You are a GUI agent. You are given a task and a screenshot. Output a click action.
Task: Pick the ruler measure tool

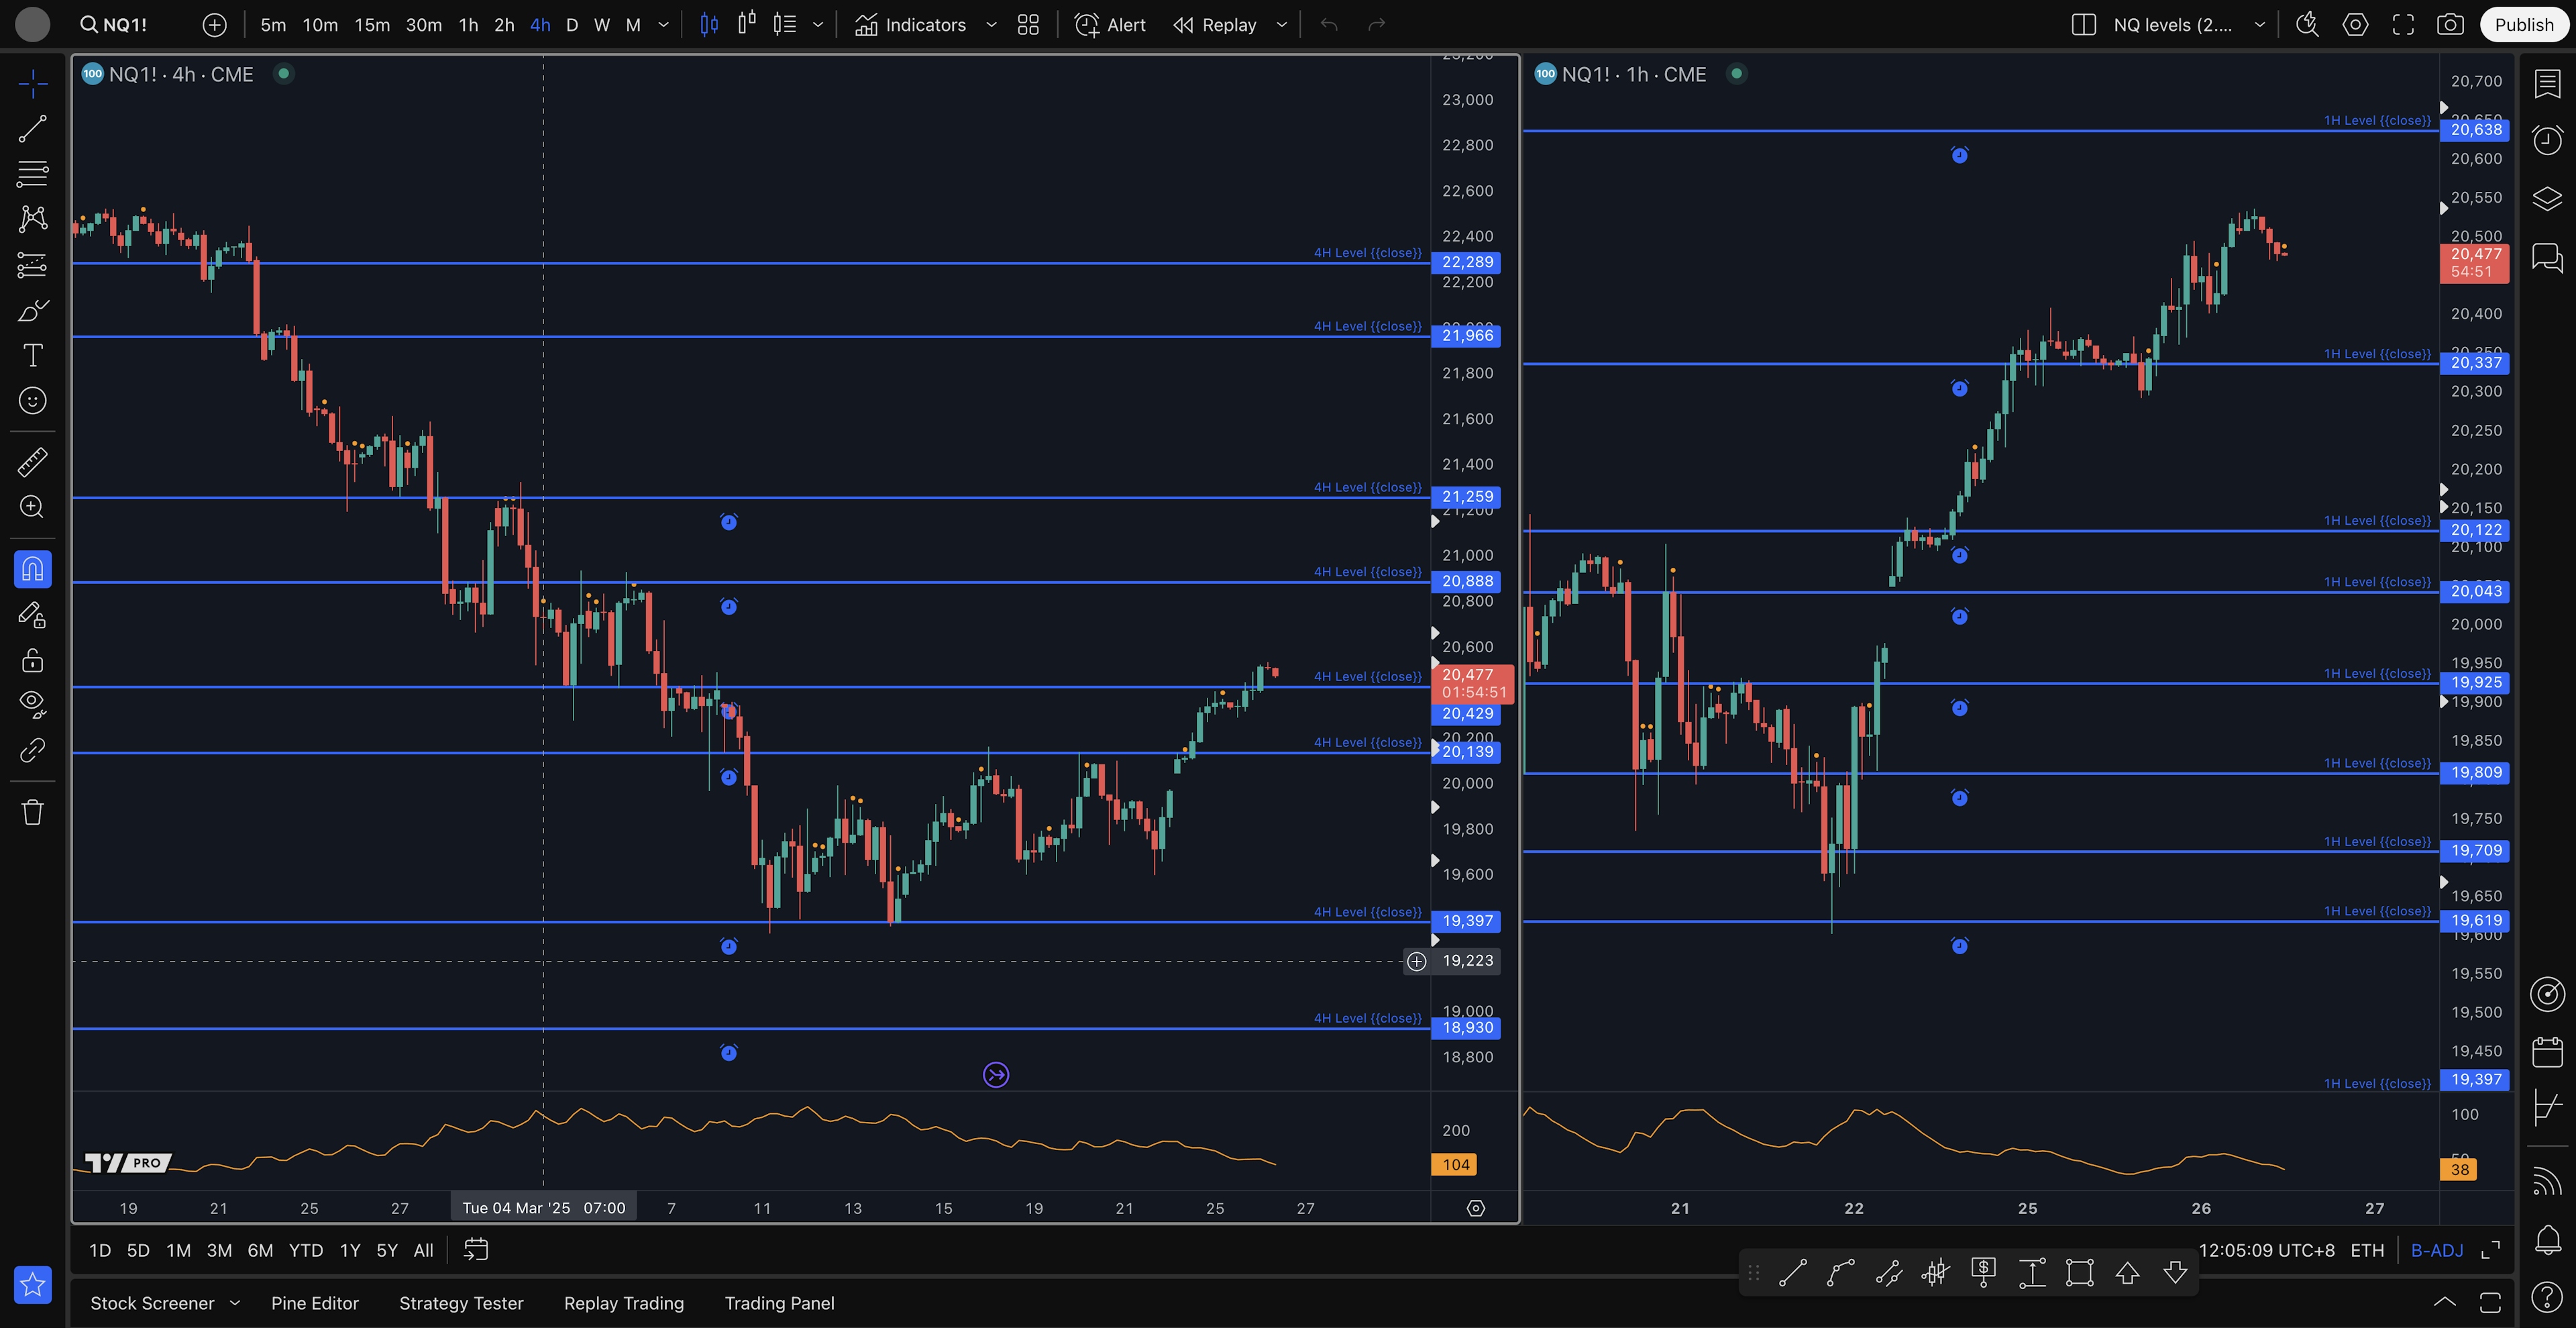[x=32, y=462]
